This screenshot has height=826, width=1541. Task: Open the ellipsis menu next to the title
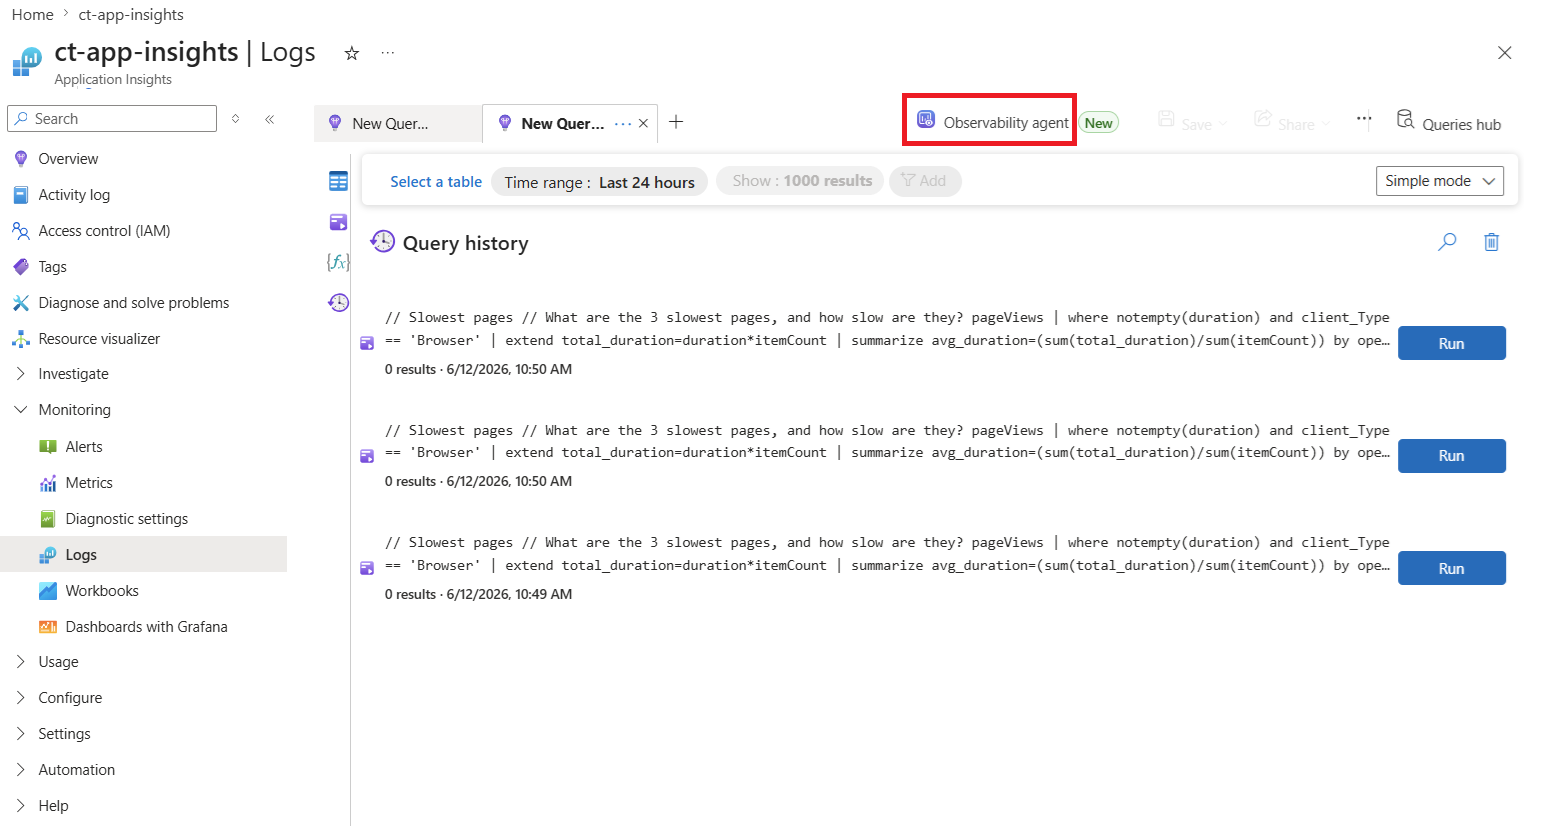388,53
